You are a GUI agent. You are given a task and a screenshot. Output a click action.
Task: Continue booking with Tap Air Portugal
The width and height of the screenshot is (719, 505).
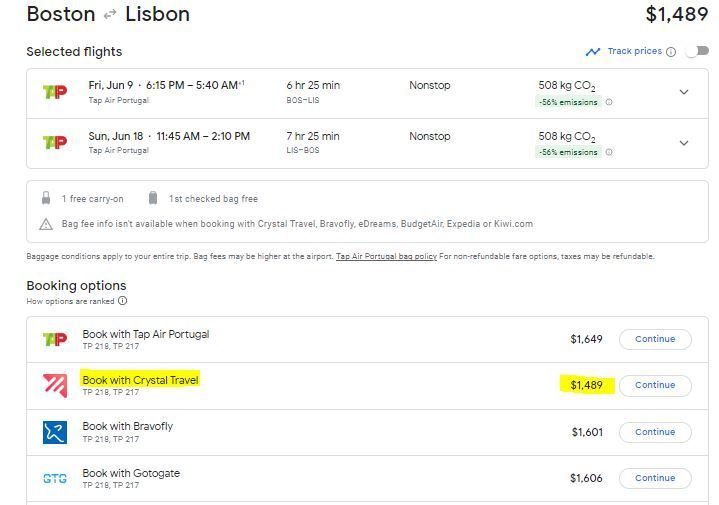655,339
